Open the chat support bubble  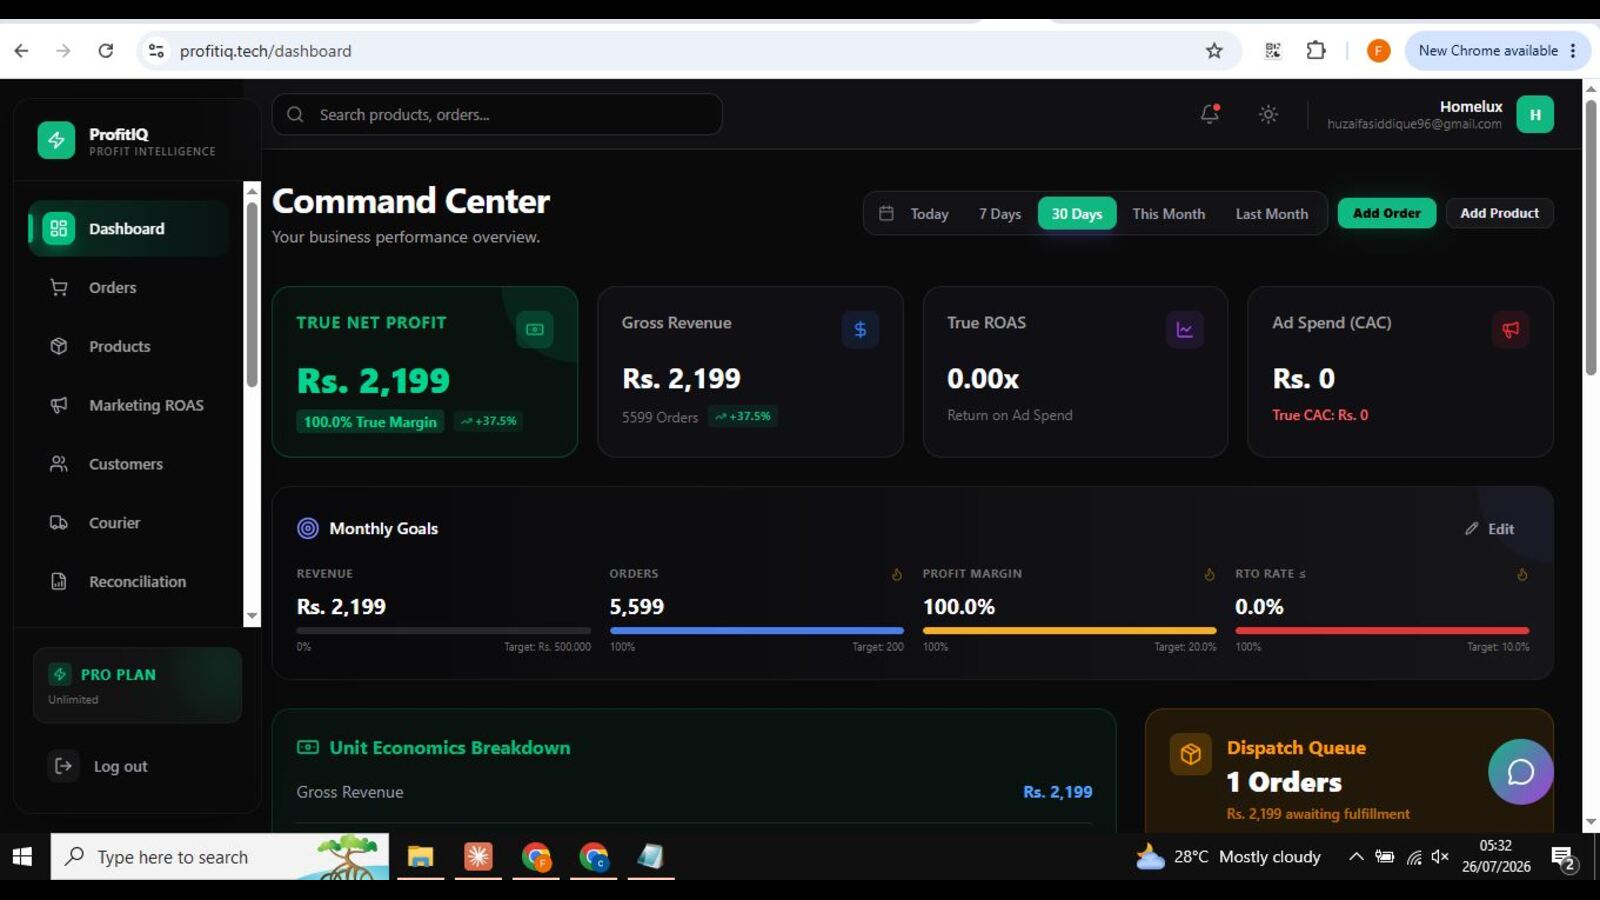point(1521,772)
